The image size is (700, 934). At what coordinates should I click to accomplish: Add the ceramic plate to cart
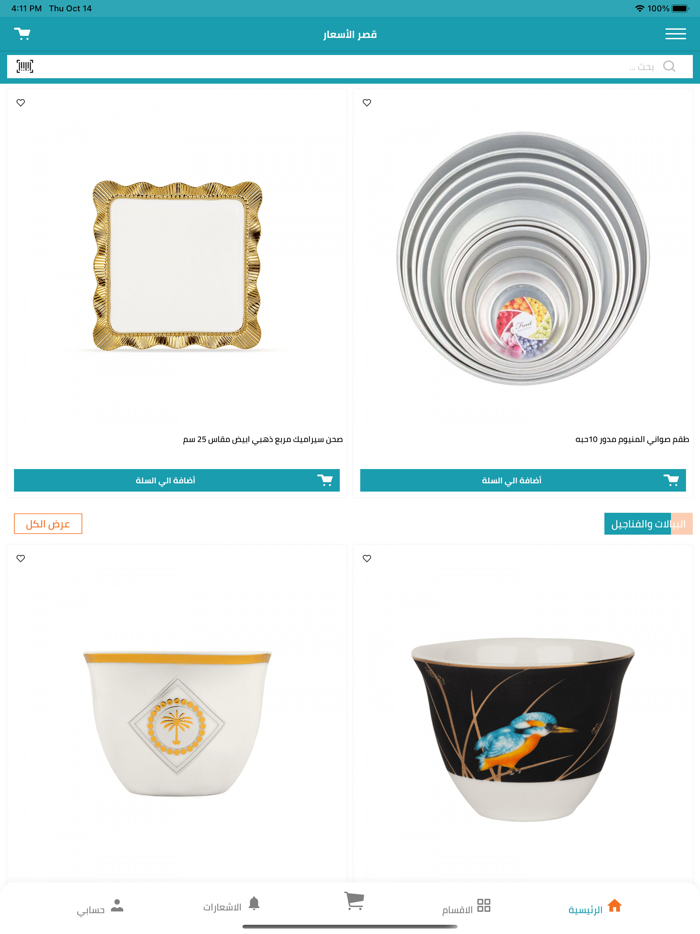[177, 480]
